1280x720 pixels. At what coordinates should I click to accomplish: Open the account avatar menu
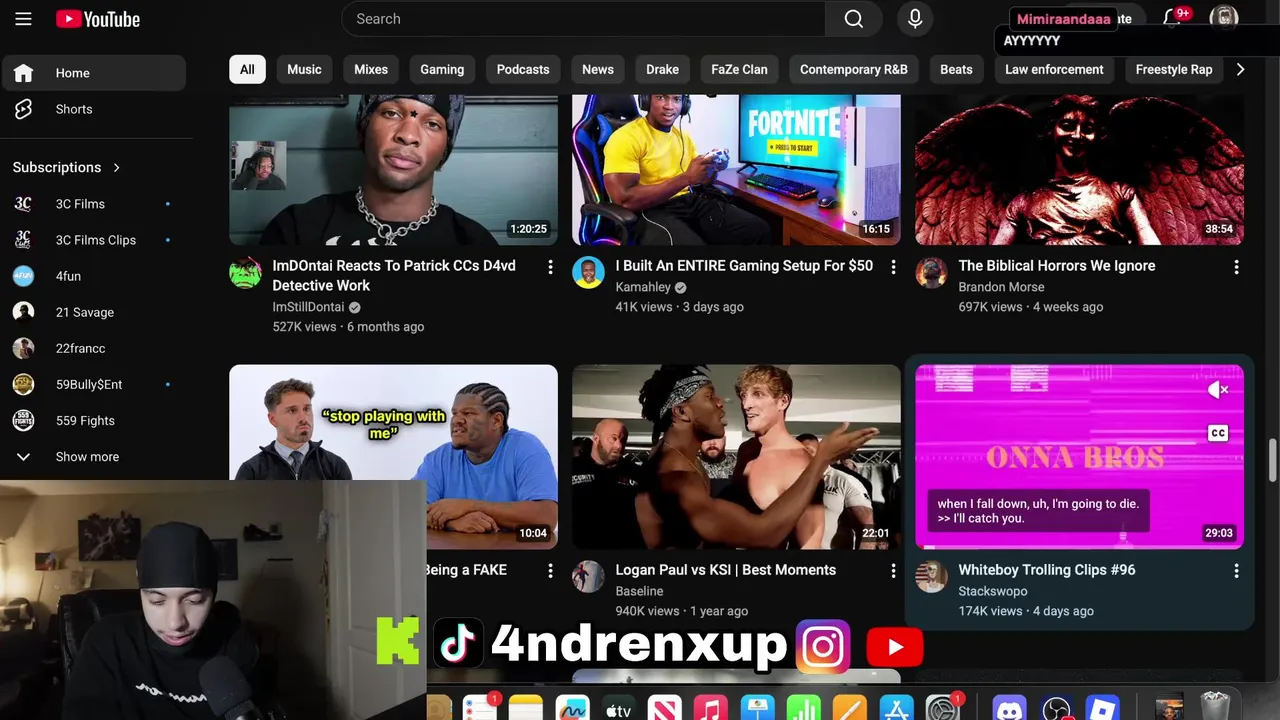(1224, 18)
